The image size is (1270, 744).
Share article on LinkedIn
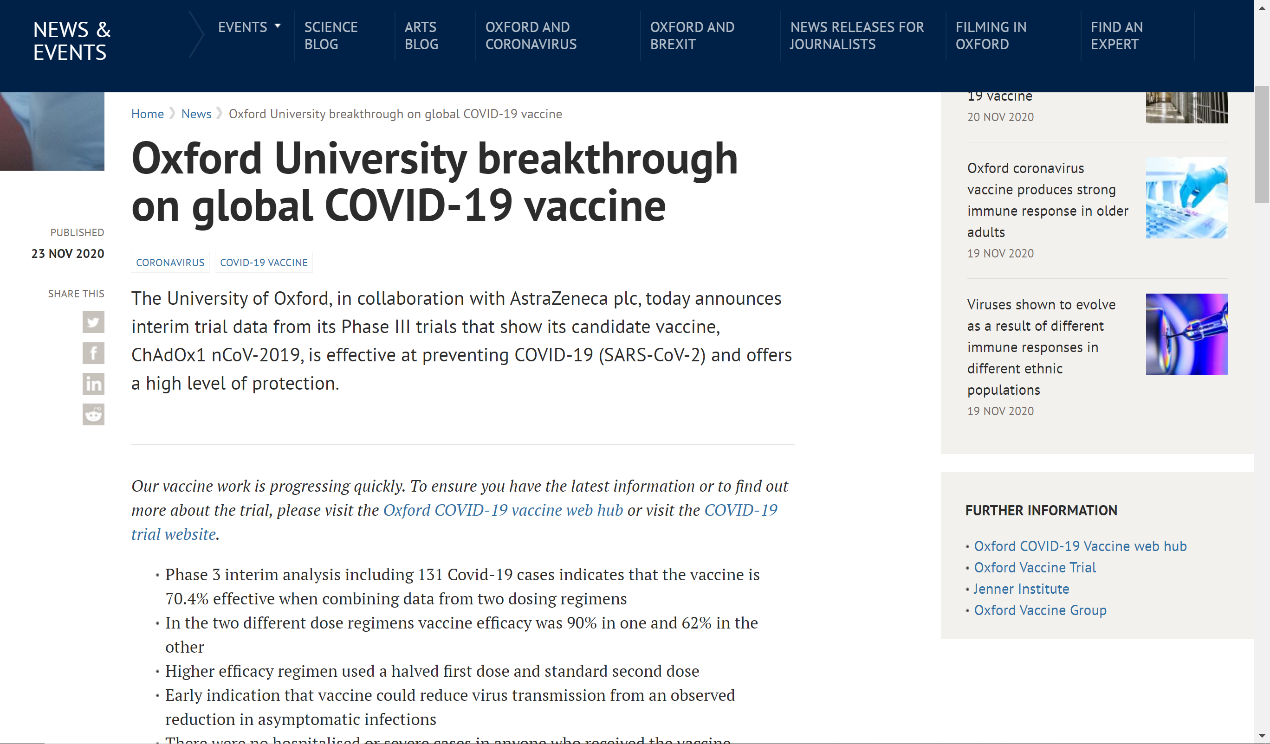pyautogui.click(x=93, y=384)
